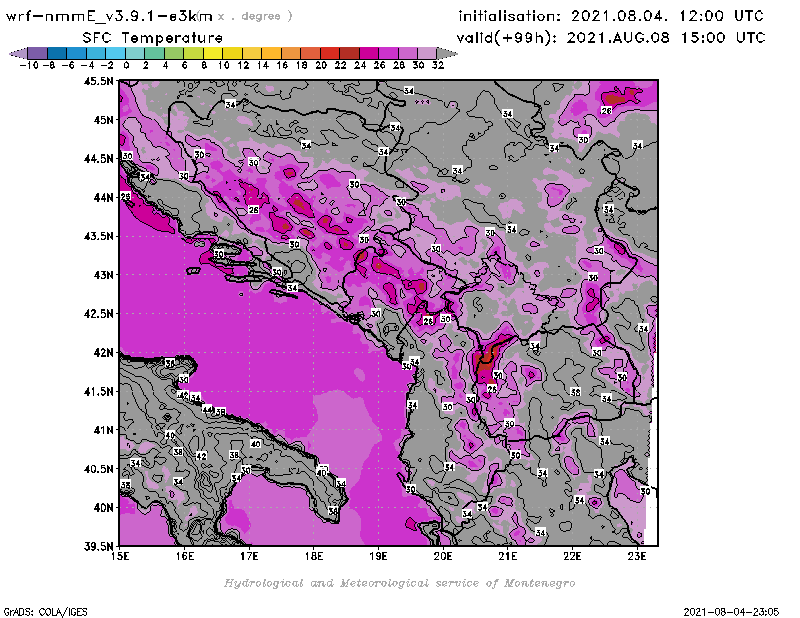Screen dimensions: 800x618
Task: Click the color bar swatch between 30 and 32
Action: (427, 53)
